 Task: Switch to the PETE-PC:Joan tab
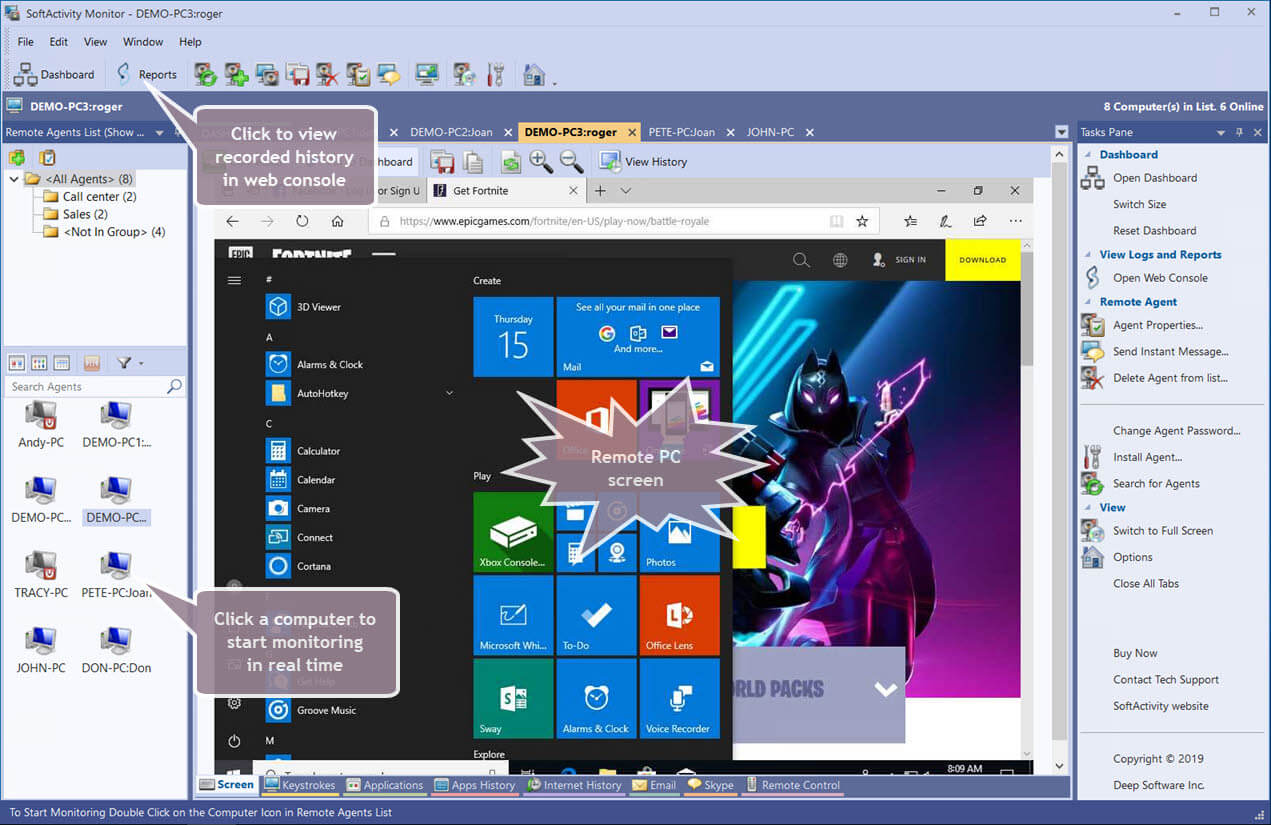coord(681,132)
